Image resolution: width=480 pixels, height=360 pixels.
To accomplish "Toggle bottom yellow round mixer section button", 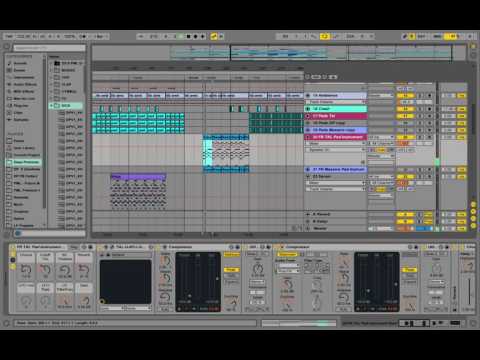I will (473, 226).
